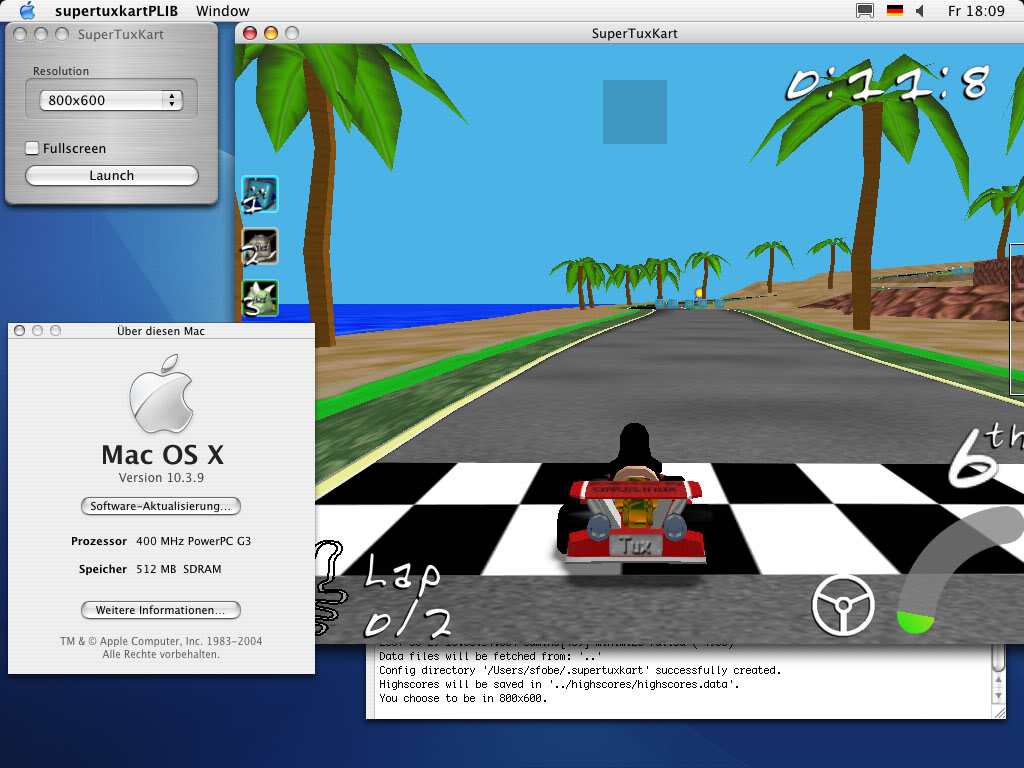Open the 800x600 Resolution dropdown
This screenshot has height=768, width=1024.
[x=111, y=100]
